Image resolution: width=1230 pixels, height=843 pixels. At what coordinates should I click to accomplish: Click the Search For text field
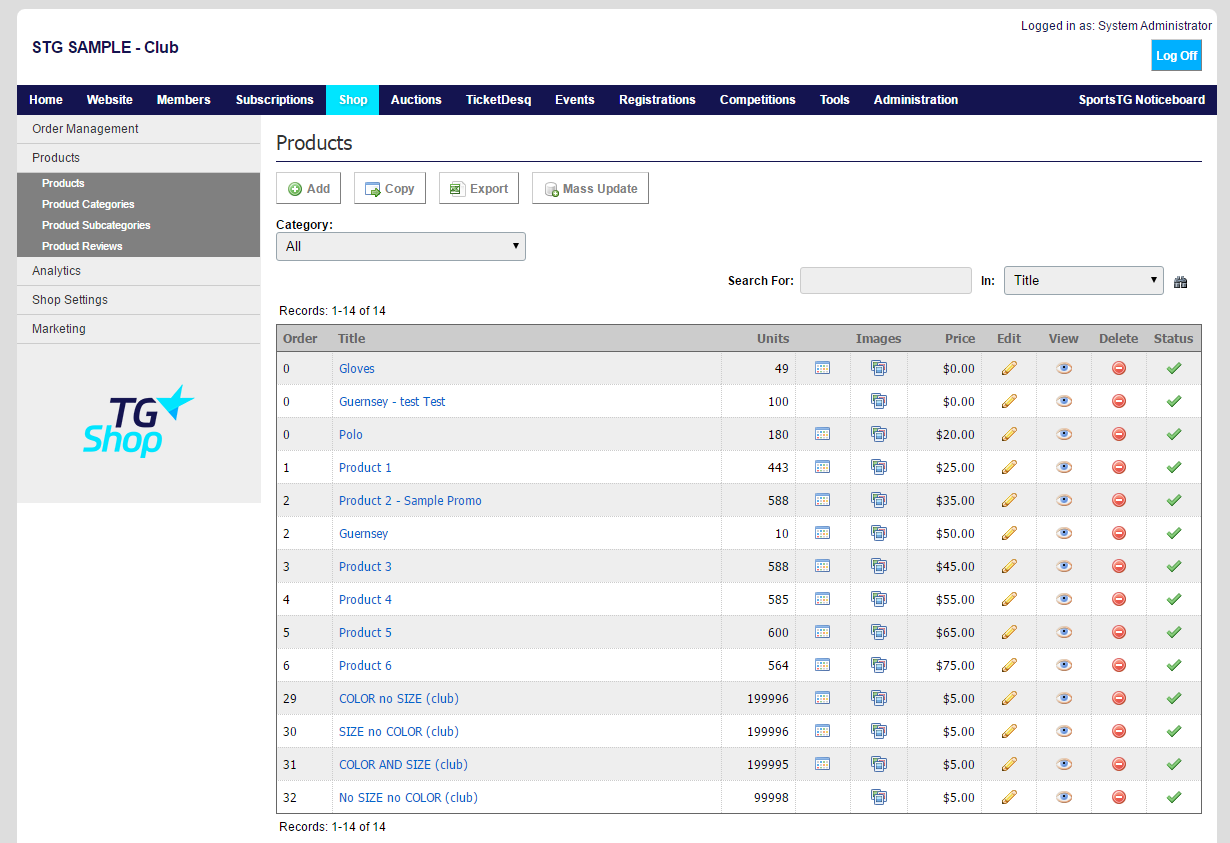tap(885, 281)
